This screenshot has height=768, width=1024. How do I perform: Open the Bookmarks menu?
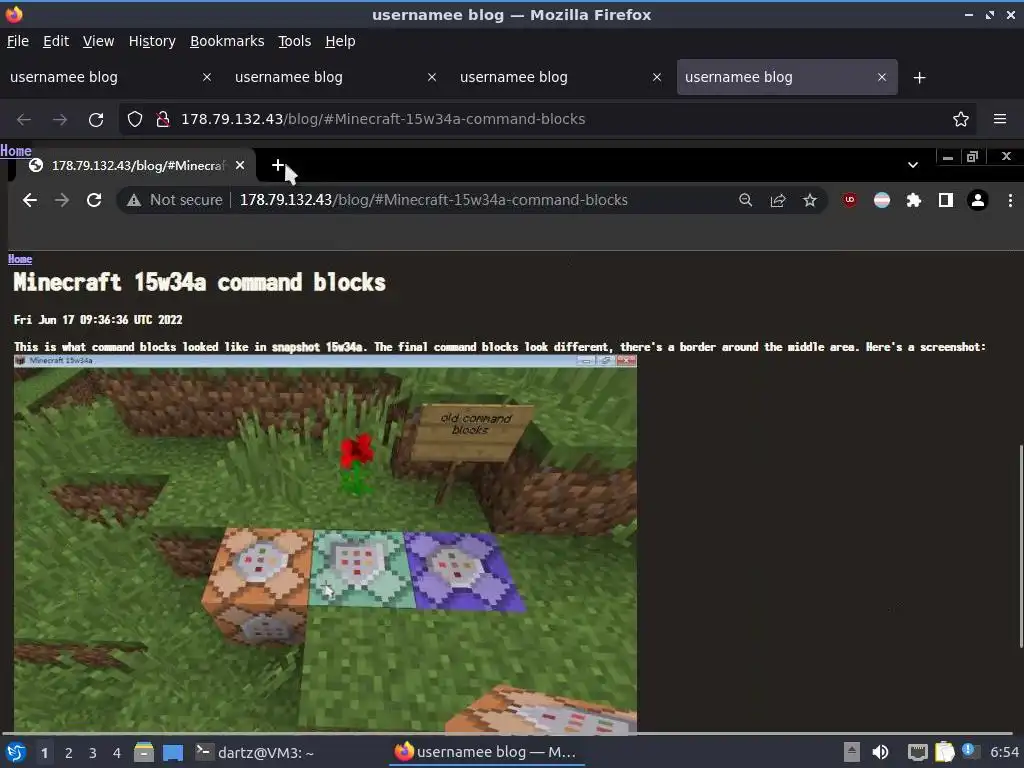click(x=227, y=41)
